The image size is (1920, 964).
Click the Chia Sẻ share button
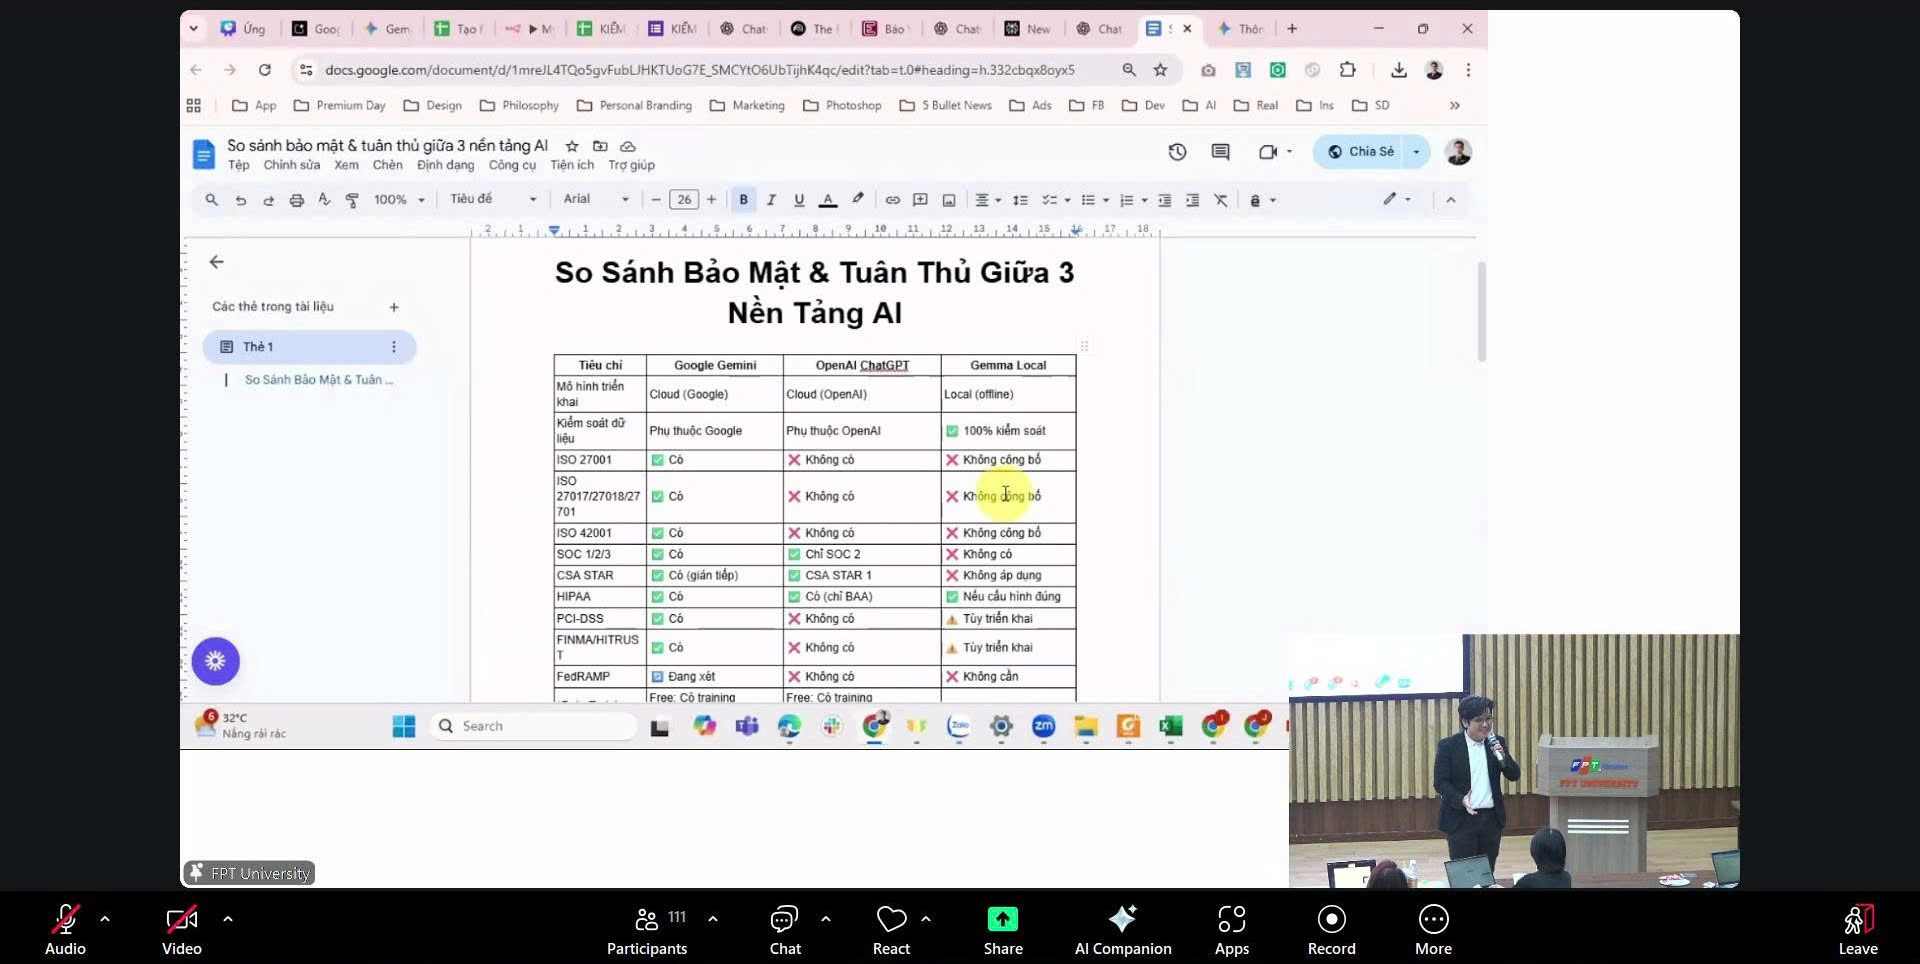(1361, 152)
